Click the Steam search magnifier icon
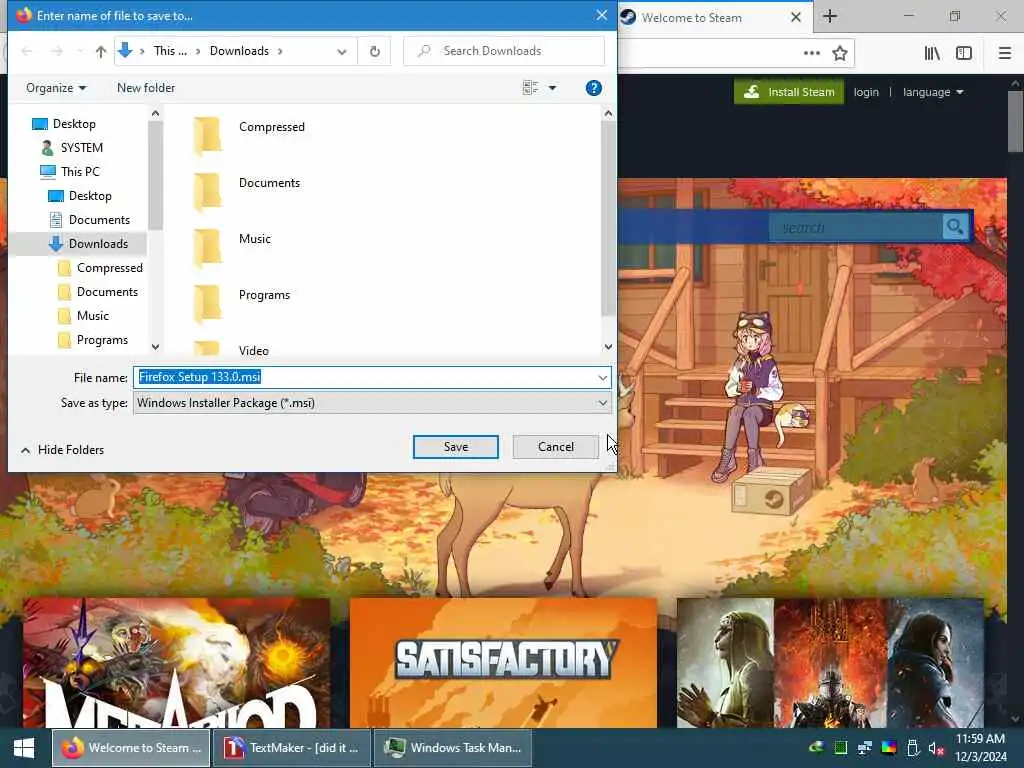Image resolution: width=1024 pixels, height=768 pixels. 955,227
